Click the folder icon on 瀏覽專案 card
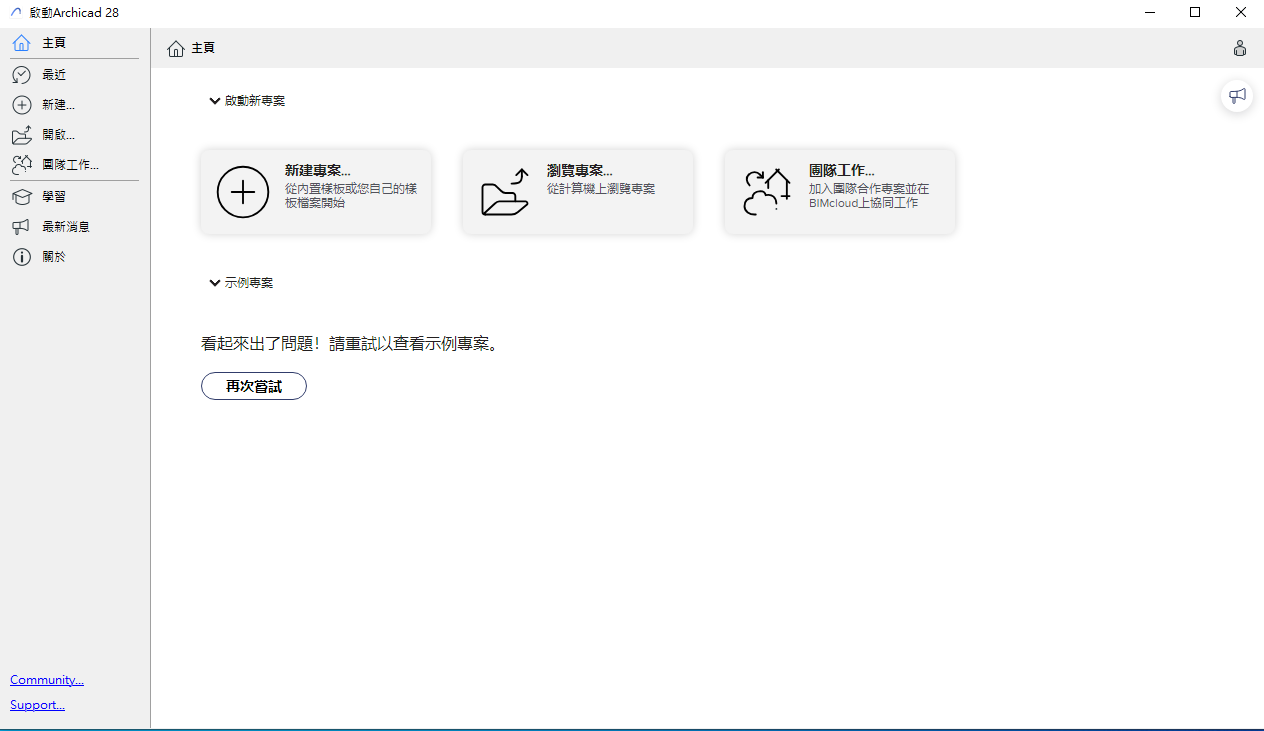 tap(505, 192)
